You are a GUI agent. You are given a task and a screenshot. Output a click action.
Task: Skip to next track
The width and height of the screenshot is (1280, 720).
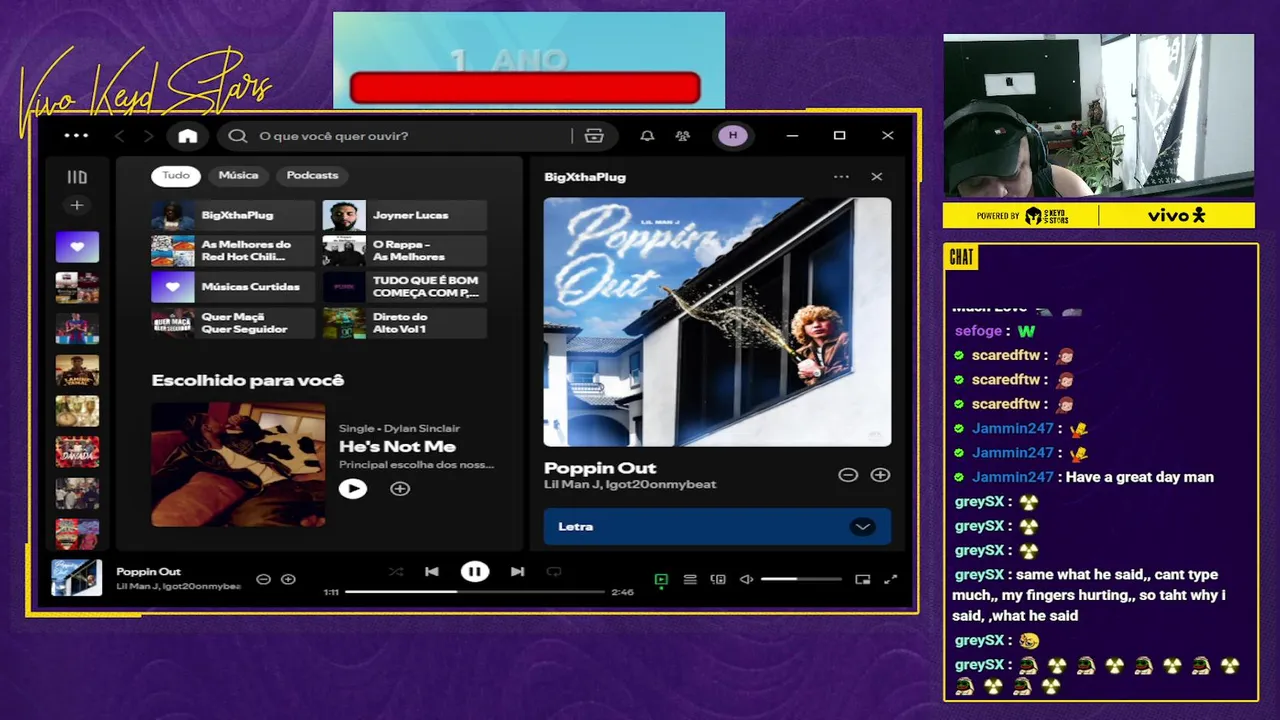pos(517,572)
